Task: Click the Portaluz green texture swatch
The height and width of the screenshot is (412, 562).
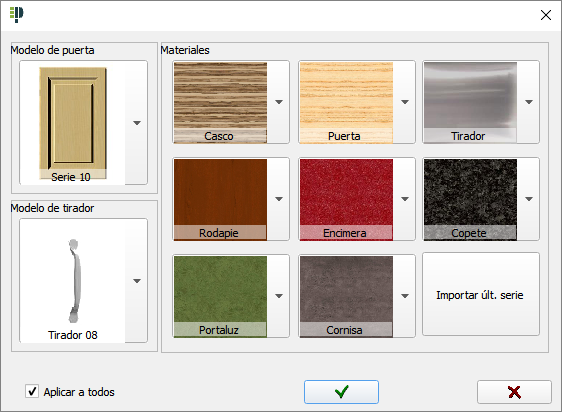Action: pyautogui.click(x=220, y=296)
